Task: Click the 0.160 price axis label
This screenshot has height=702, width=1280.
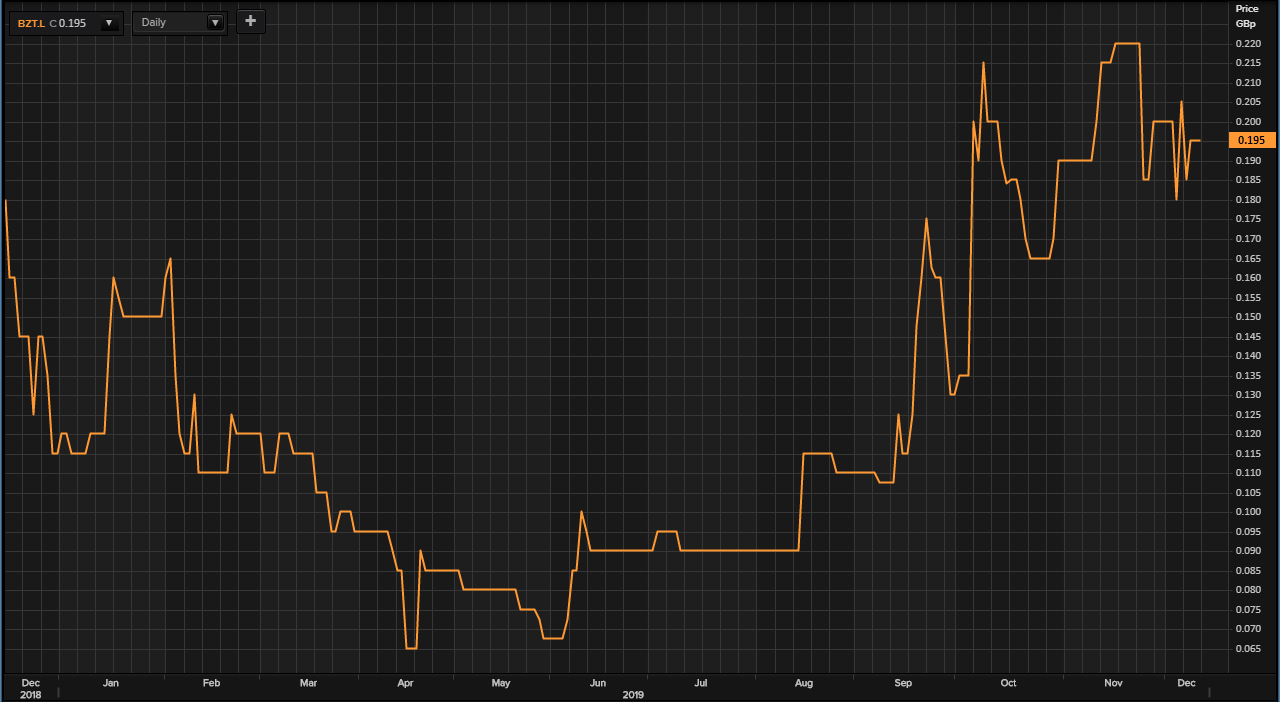Action: (x=1248, y=278)
